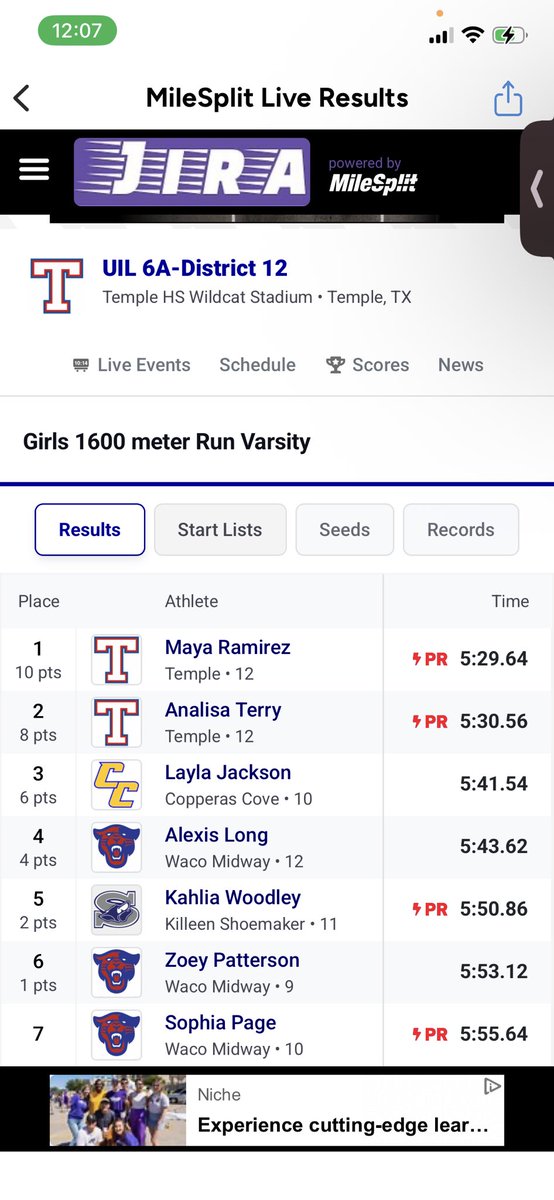554x1200 pixels.
Task: Click Killeen Shoemaker team logo
Action: coord(116,910)
